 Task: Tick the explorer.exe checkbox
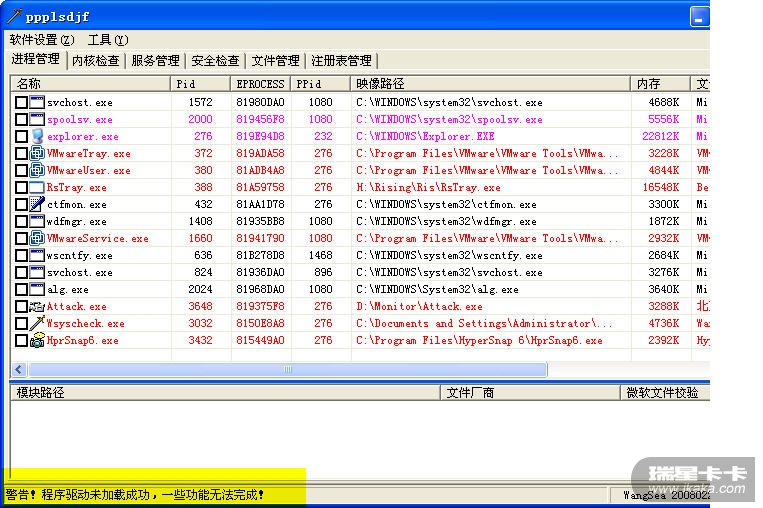click(21, 136)
